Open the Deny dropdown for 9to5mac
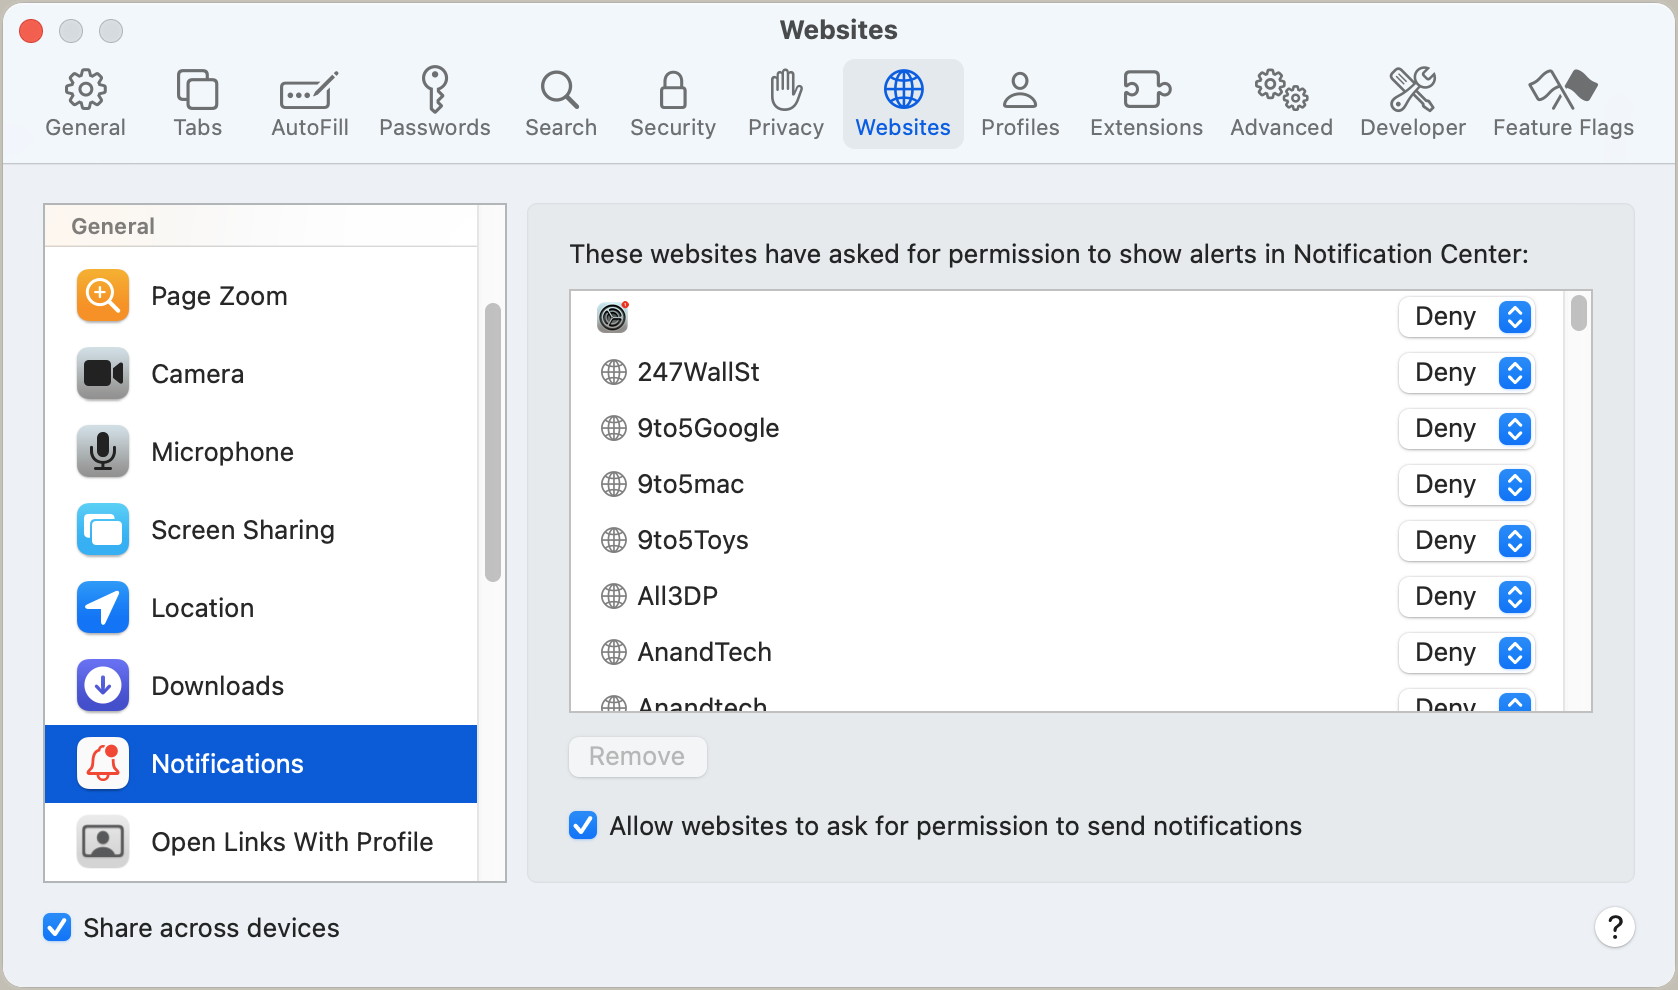 [x=1466, y=485]
